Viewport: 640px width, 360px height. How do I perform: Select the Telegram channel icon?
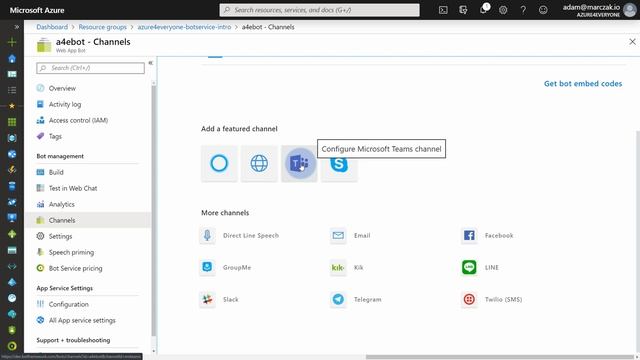(x=338, y=299)
